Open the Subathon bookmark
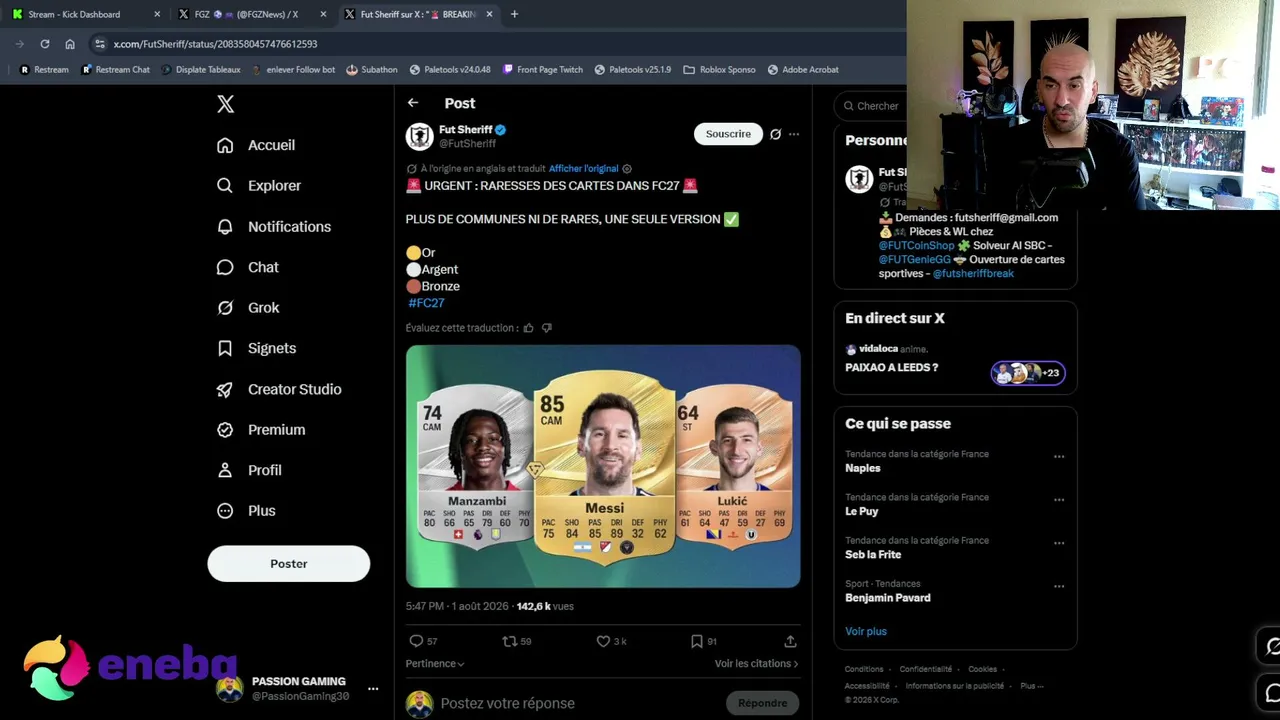The width and height of the screenshot is (1280, 720). (372, 70)
